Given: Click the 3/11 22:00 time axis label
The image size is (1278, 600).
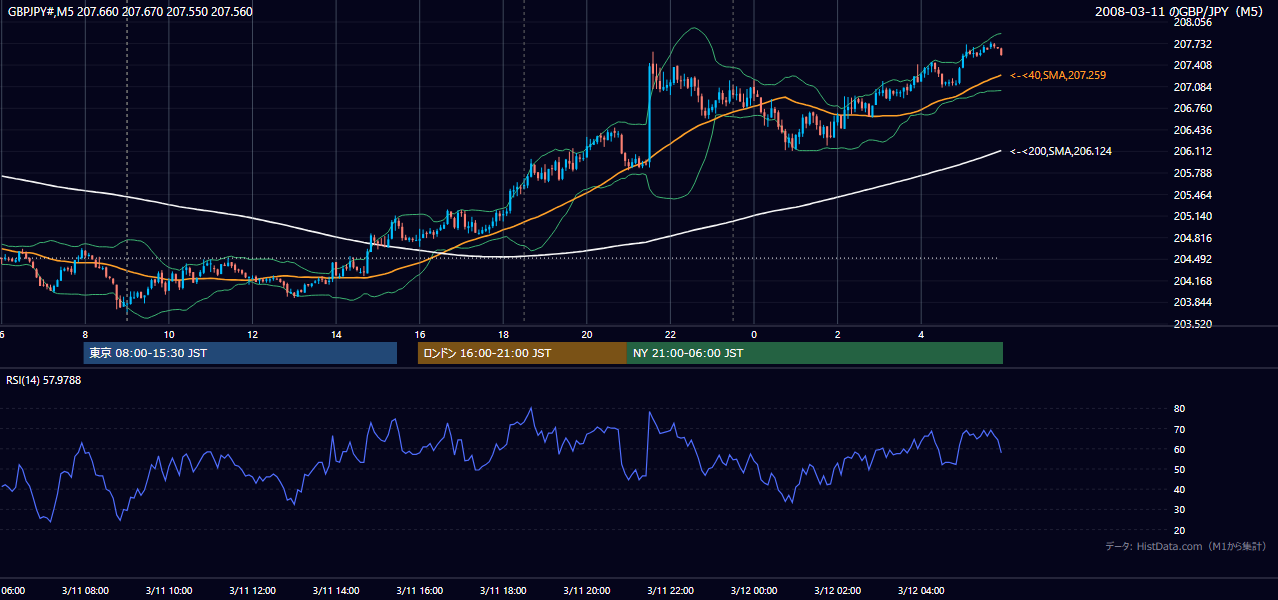Looking at the screenshot, I should click(x=670, y=591).
